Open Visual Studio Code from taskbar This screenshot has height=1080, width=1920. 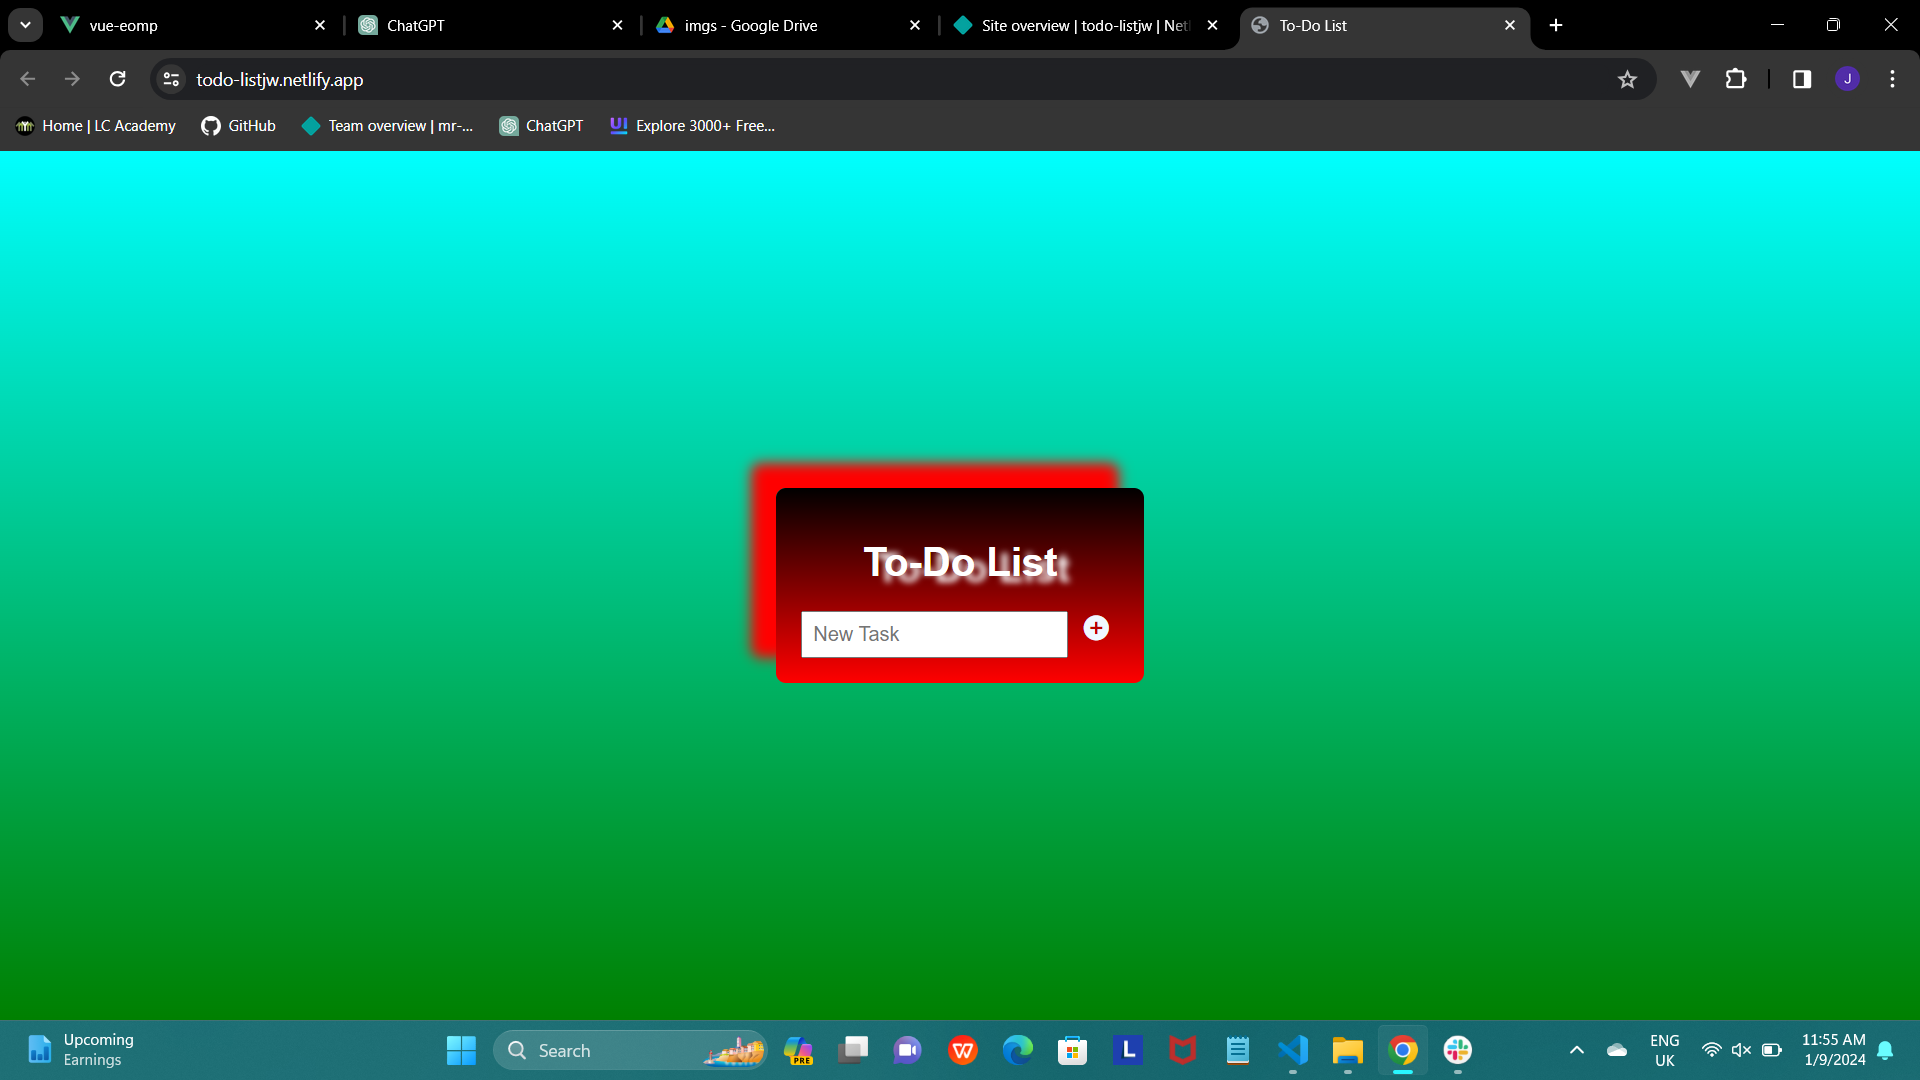coord(1292,1050)
